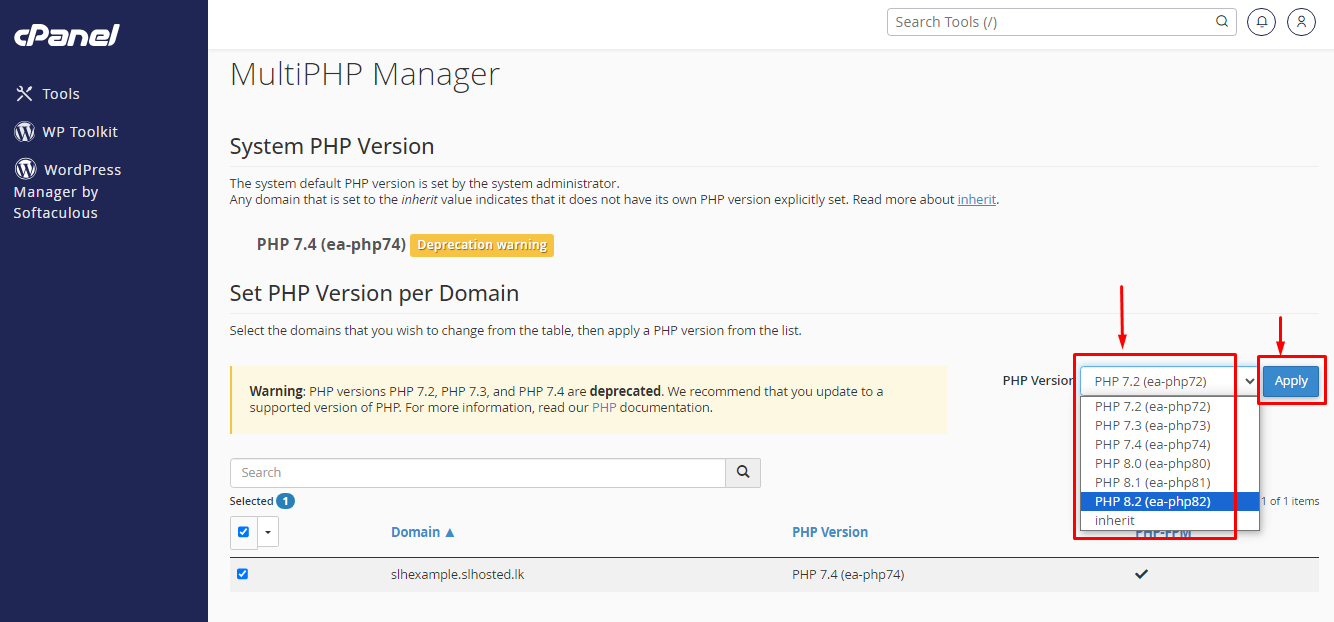
Task: Collapse the PHP Version combo box
Action: (x=1168, y=381)
